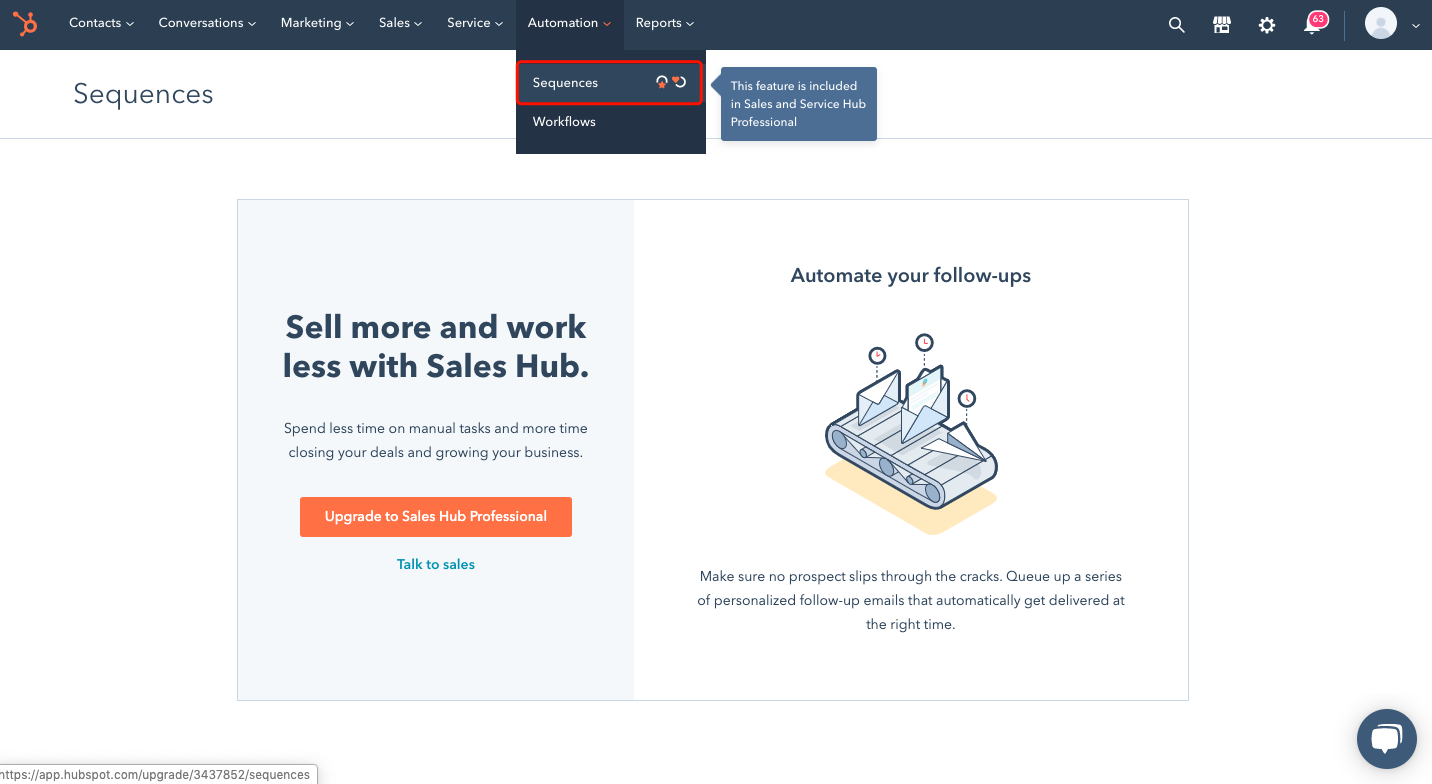This screenshot has height=784, width=1432.
Task: Expand the Service menu
Action: 475,23
